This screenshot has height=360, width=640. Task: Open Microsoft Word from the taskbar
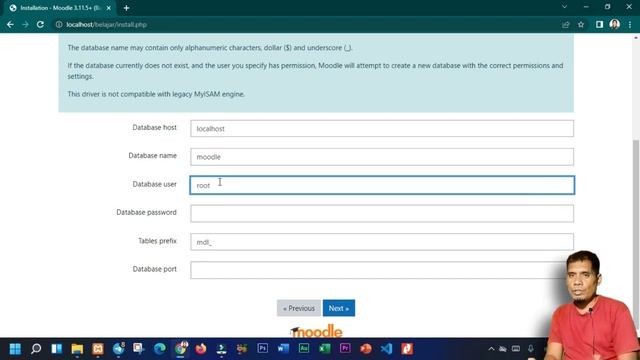point(283,349)
